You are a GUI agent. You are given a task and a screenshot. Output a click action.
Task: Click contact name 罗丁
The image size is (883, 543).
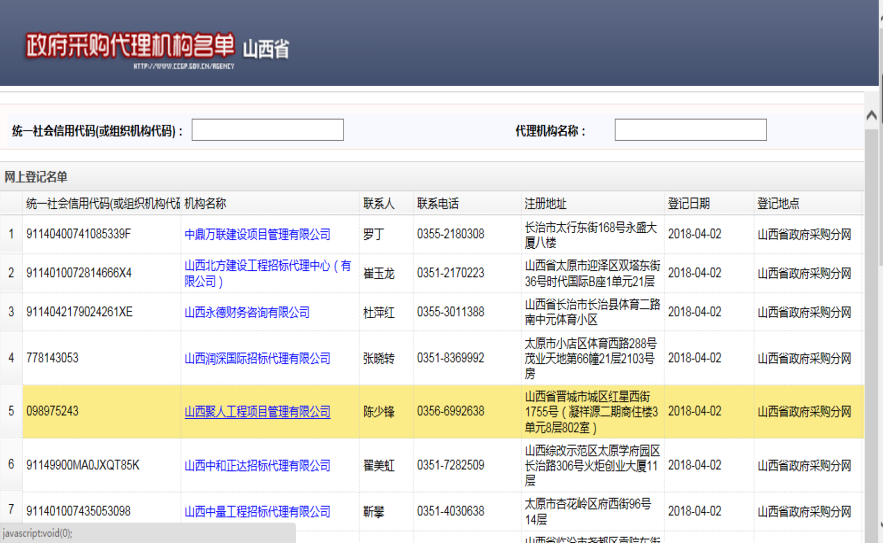click(x=374, y=234)
